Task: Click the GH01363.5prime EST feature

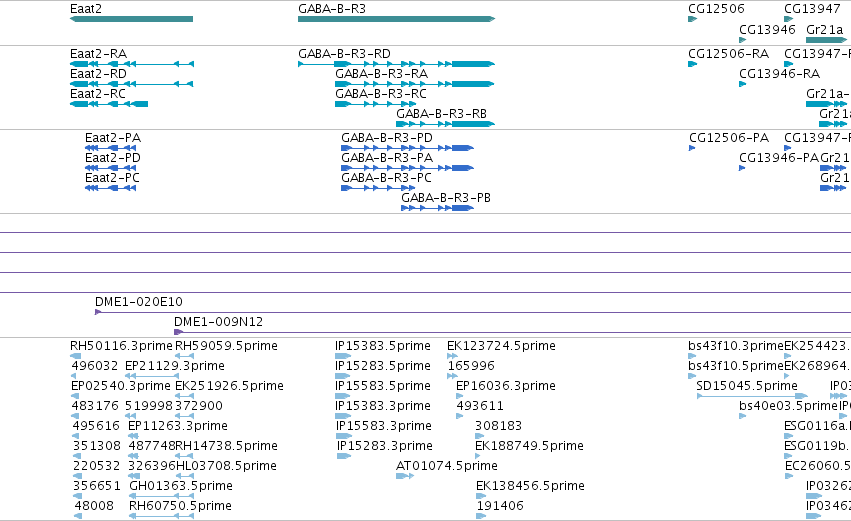Action: pyautogui.click(x=161, y=496)
